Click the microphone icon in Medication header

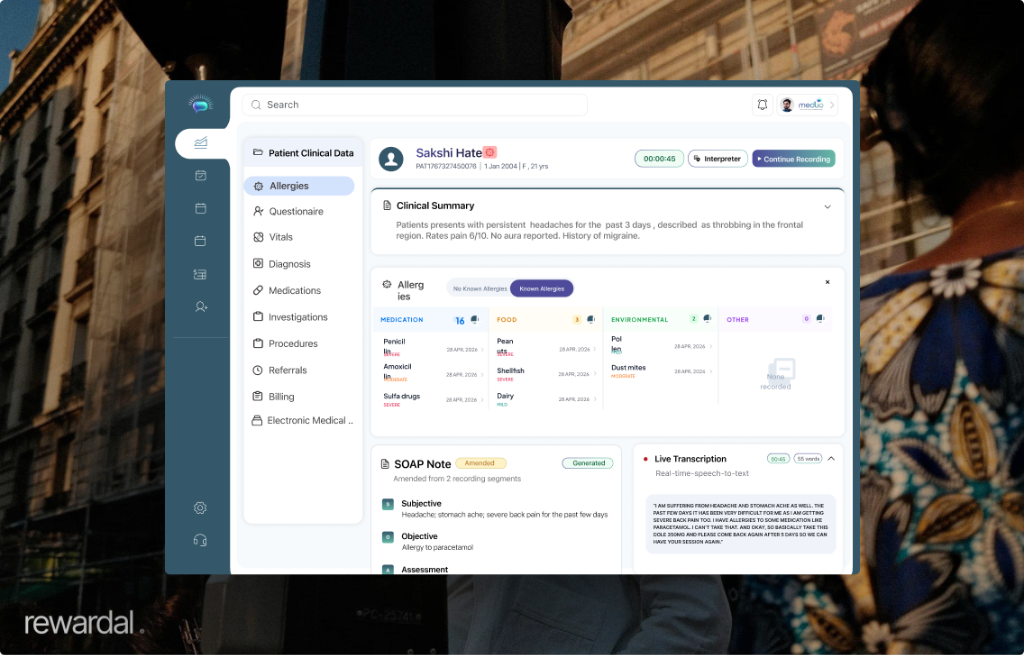click(475, 319)
